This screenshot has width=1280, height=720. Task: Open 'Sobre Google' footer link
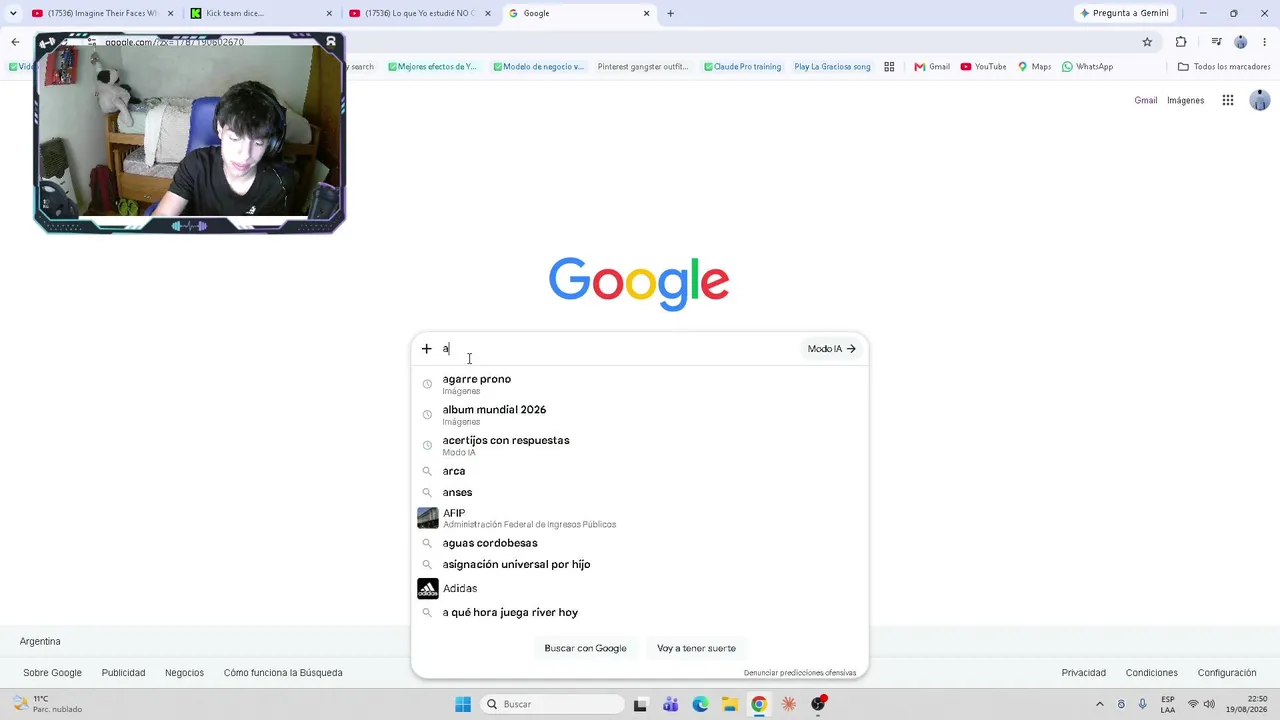(x=53, y=673)
